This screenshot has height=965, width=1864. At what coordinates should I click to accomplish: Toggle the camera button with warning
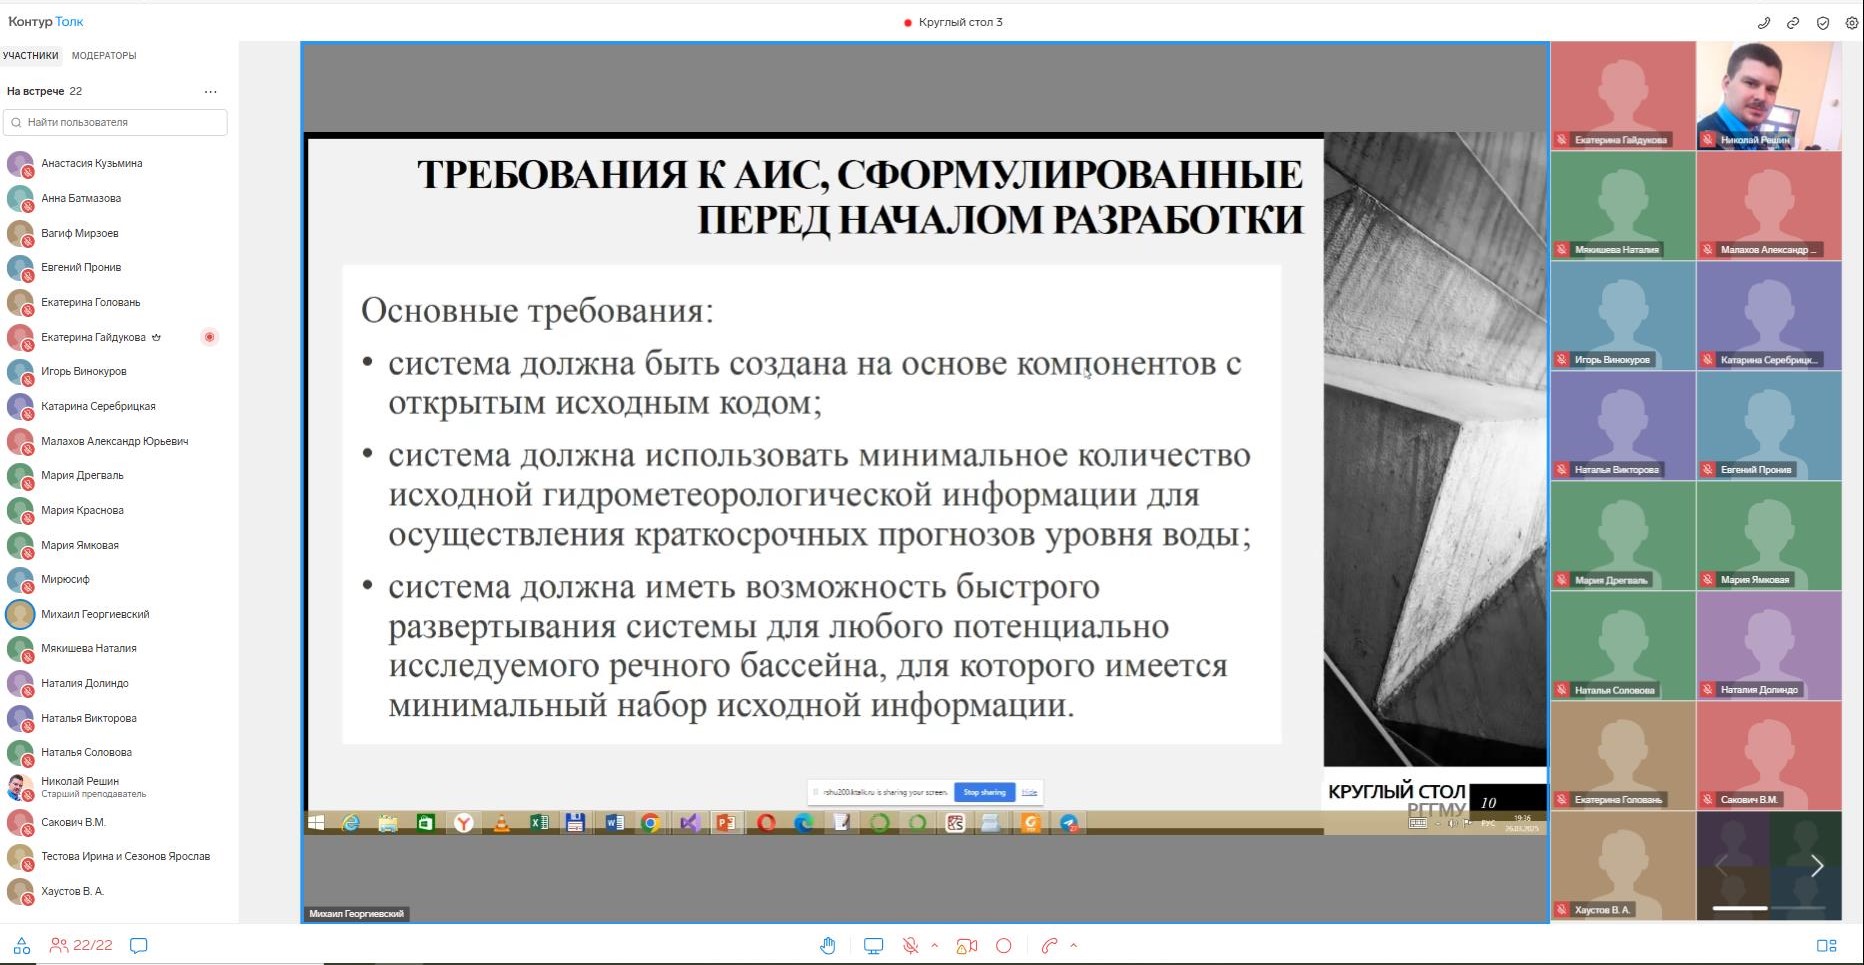tap(967, 945)
